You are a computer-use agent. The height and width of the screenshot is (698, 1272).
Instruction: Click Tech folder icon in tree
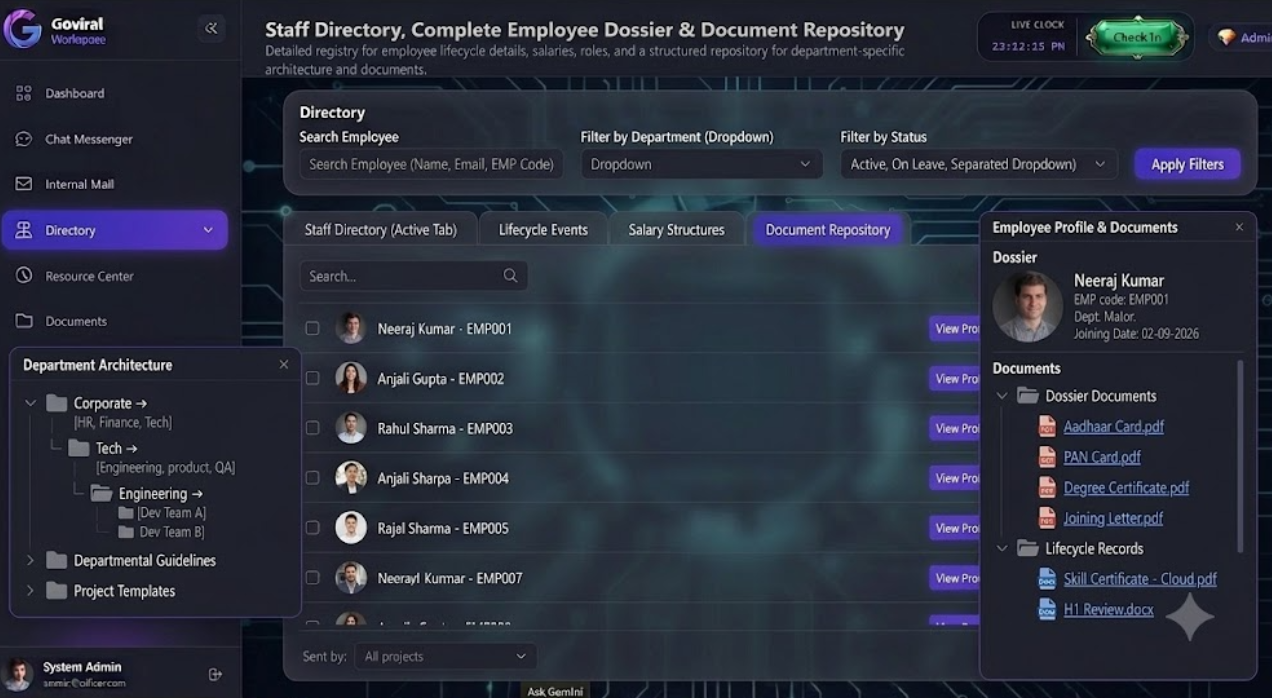79,448
